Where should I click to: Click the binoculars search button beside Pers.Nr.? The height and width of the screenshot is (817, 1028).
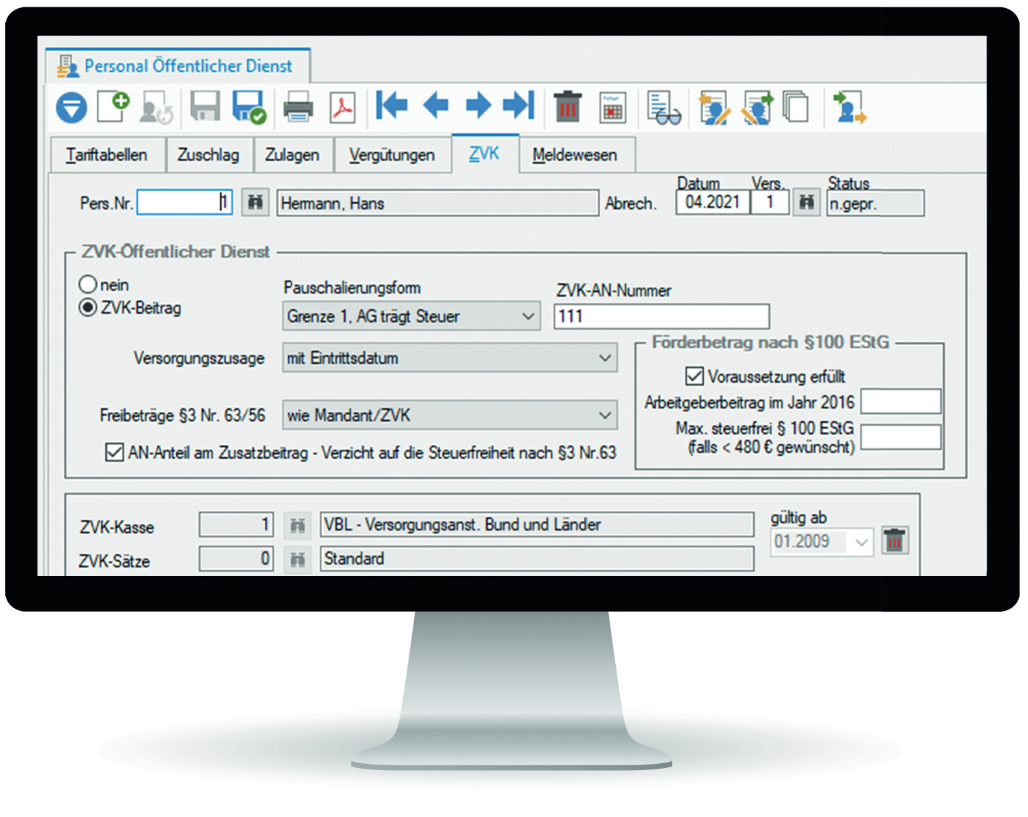[256, 203]
